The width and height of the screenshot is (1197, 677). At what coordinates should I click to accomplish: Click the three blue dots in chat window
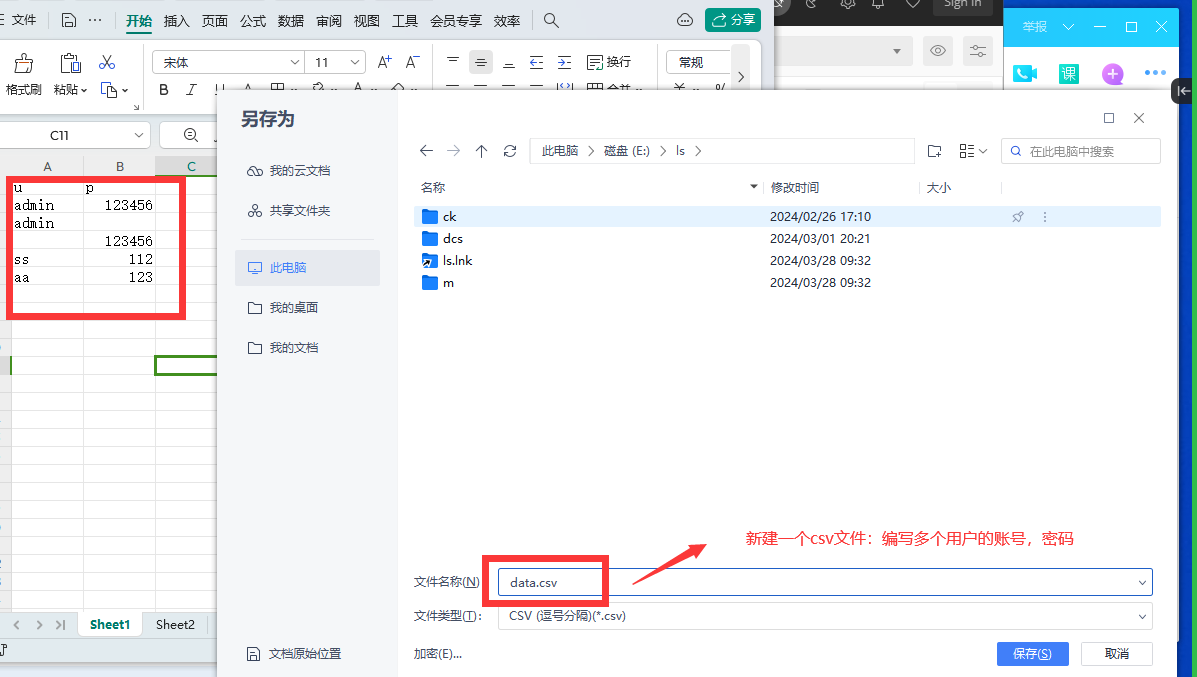1155,73
